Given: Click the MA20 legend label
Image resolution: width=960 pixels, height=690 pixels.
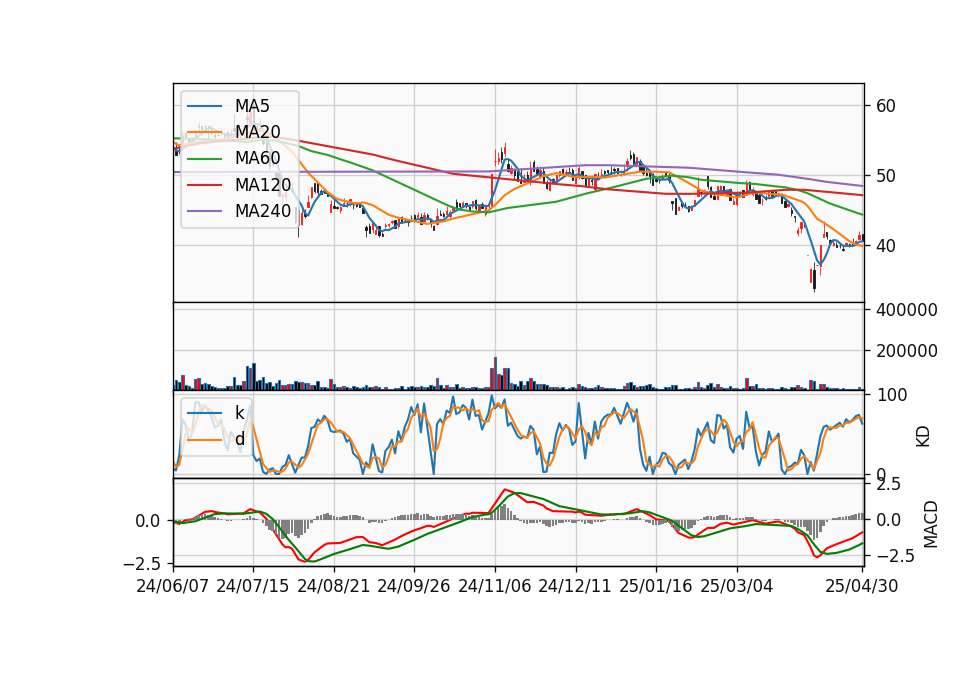Looking at the screenshot, I should point(258,132).
